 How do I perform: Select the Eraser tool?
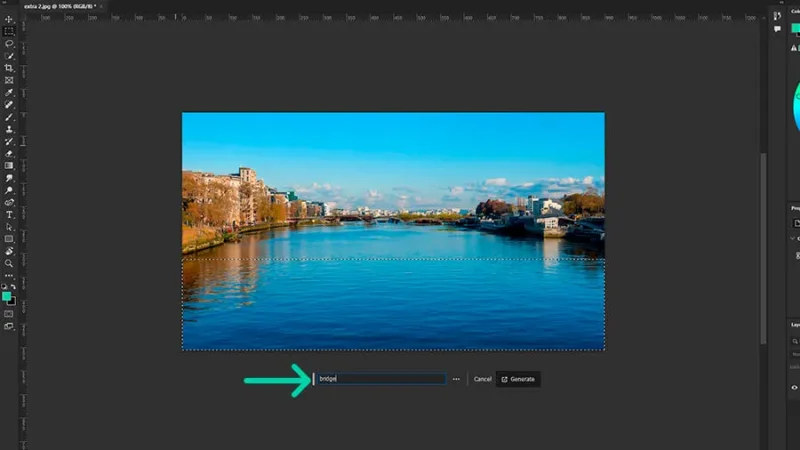point(9,154)
